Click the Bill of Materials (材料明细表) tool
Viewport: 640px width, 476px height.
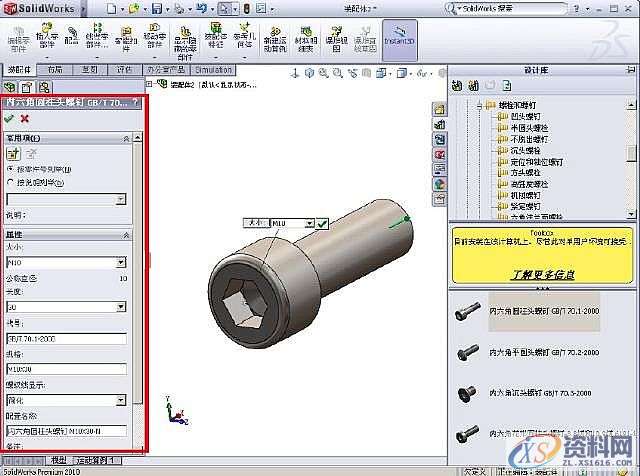(306, 39)
